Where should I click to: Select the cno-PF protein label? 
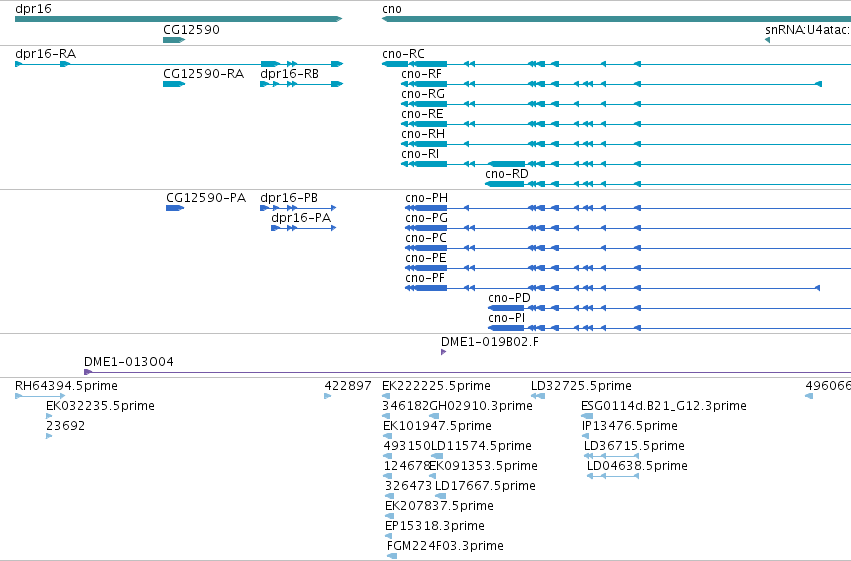coord(425,278)
